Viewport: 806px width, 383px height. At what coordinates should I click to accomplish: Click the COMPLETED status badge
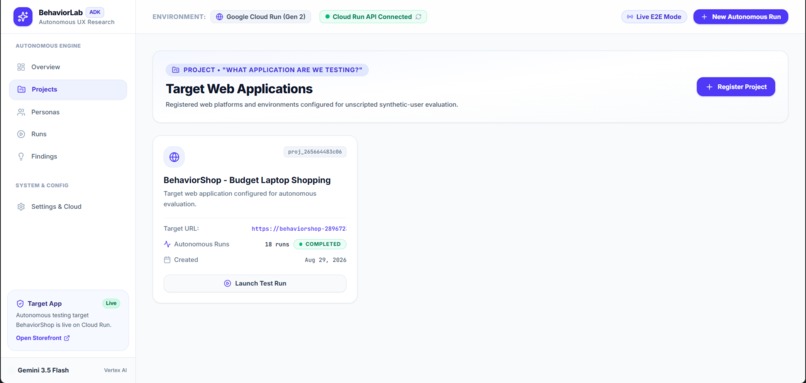tap(320, 244)
